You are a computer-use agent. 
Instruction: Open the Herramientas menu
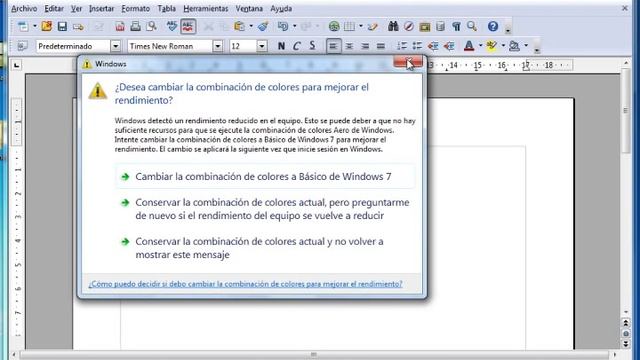coord(206,8)
